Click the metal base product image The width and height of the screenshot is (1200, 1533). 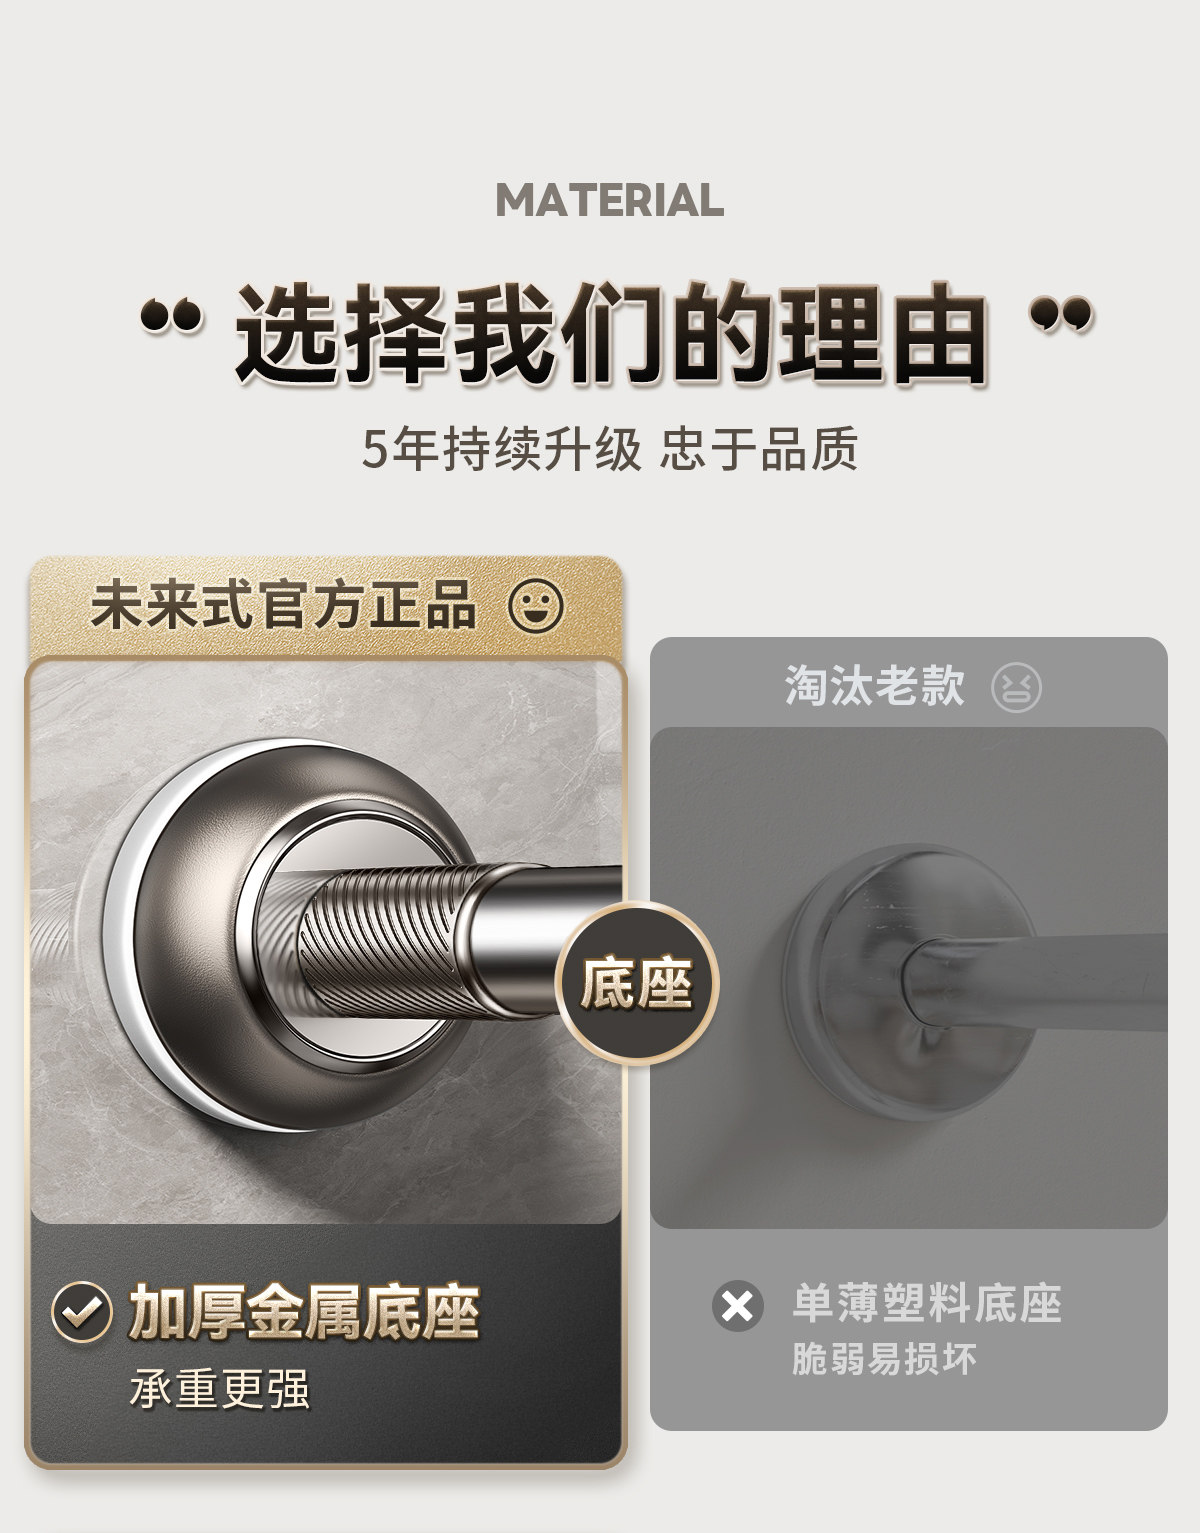pyautogui.click(x=326, y=941)
